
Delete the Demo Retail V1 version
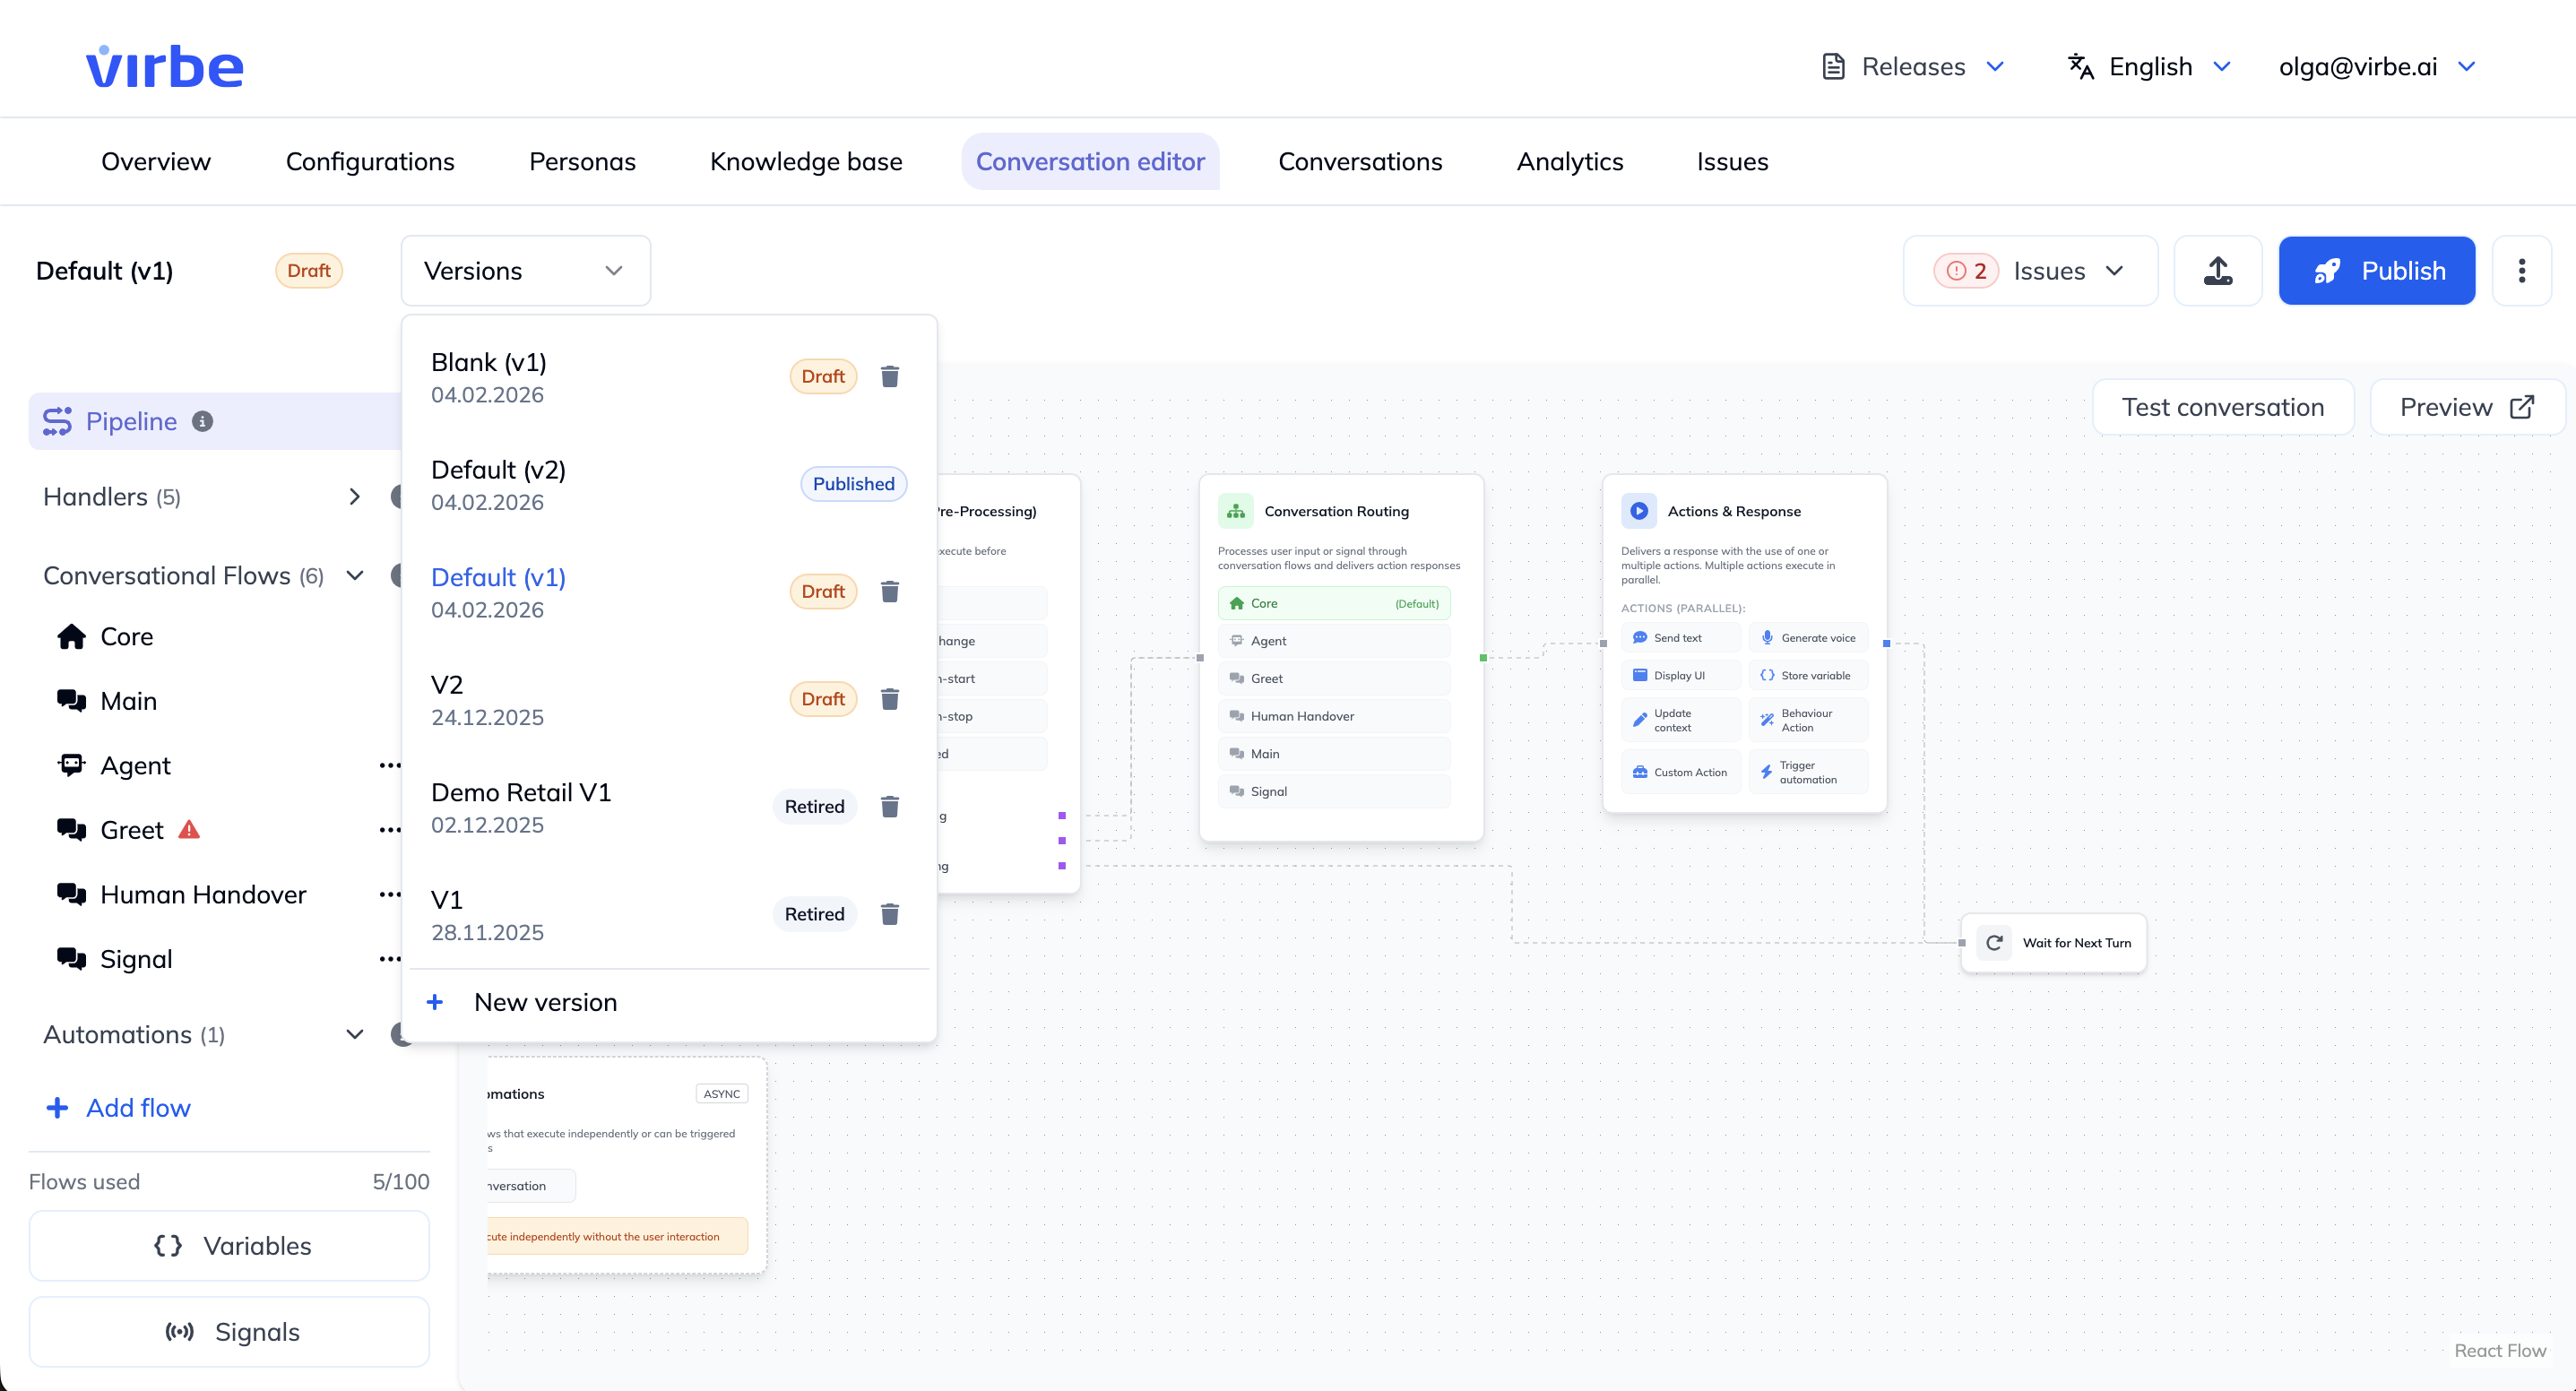[x=889, y=806]
